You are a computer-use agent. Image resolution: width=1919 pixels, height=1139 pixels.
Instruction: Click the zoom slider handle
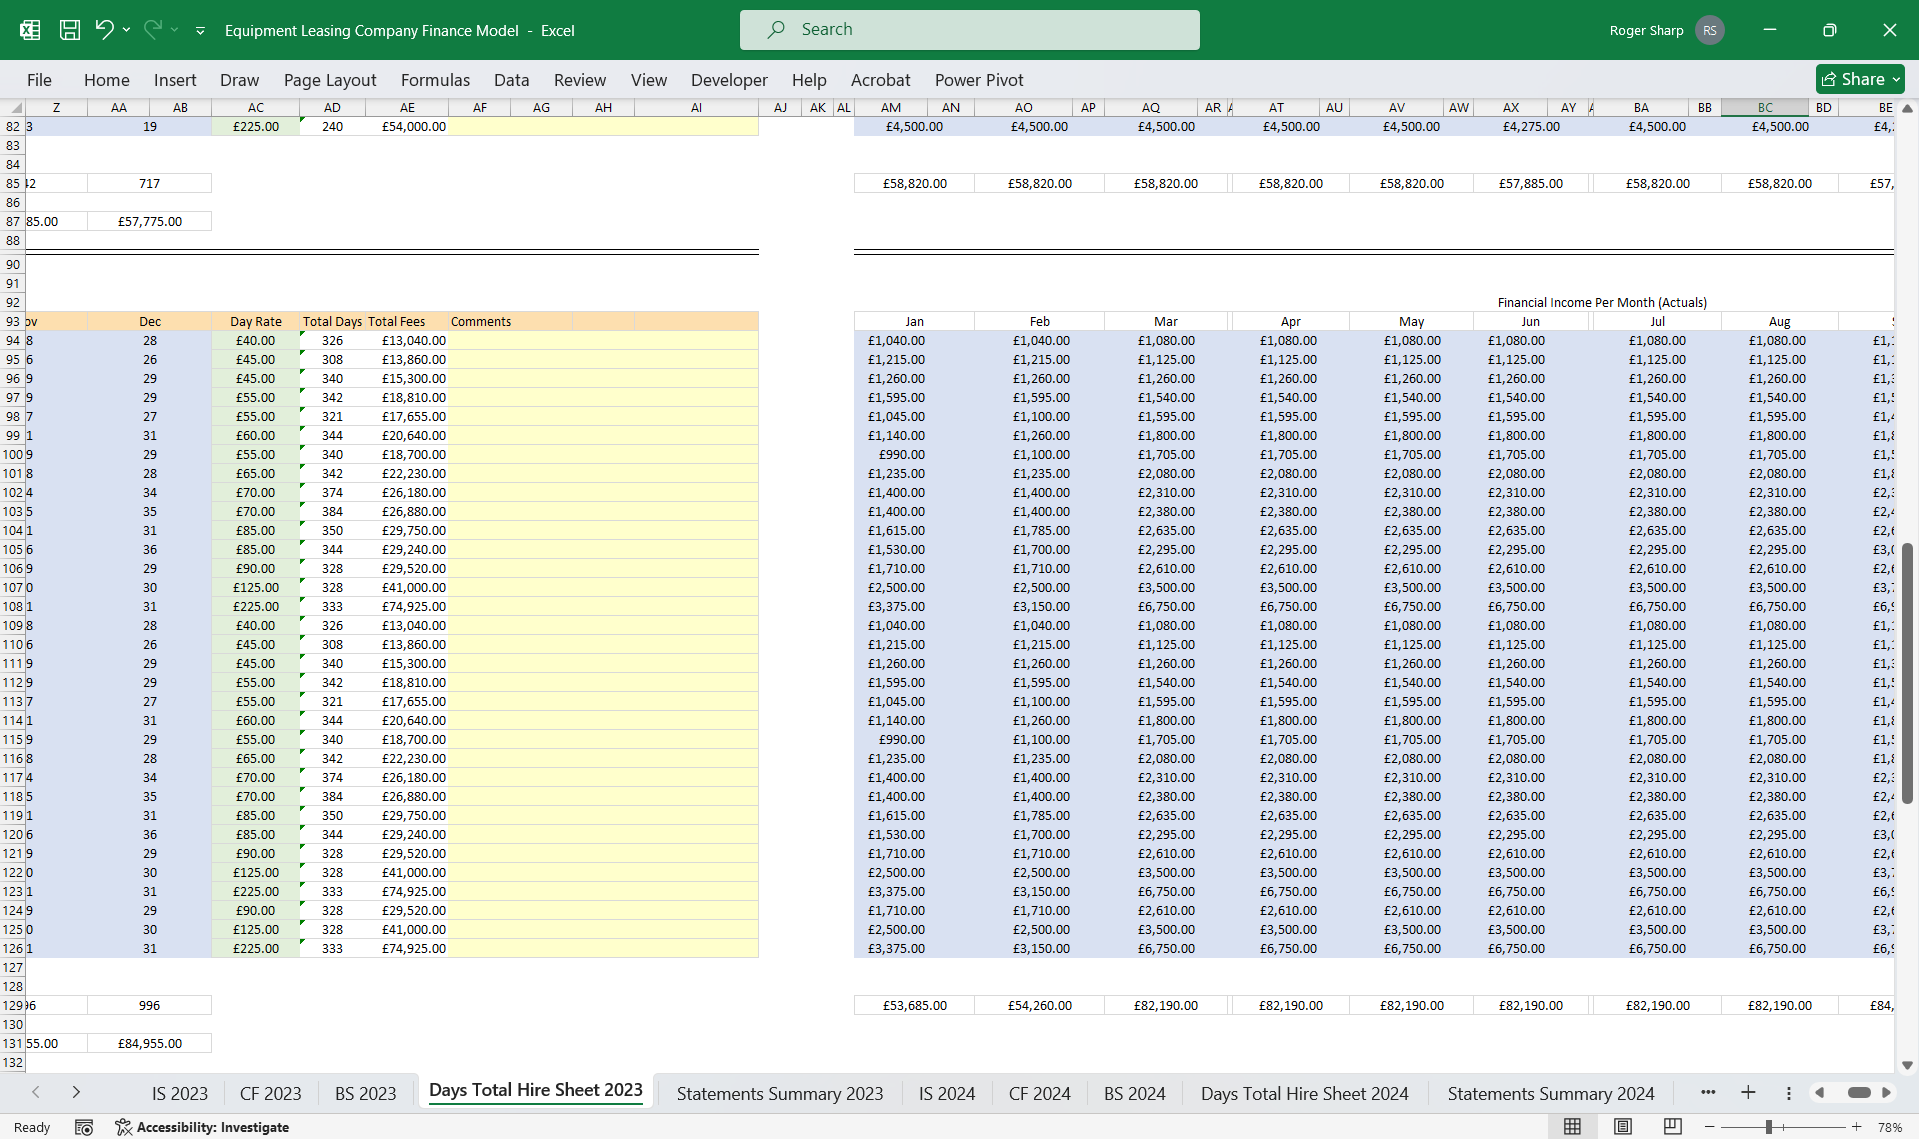click(1768, 1127)
